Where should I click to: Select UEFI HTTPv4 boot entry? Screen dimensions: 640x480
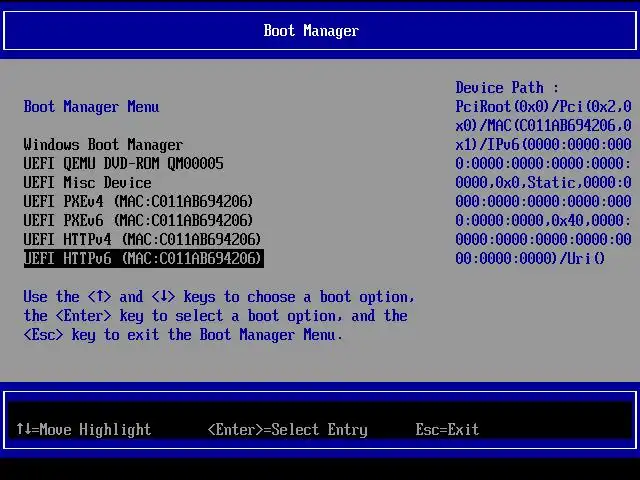pyautogui.click(x=142, y=239)
